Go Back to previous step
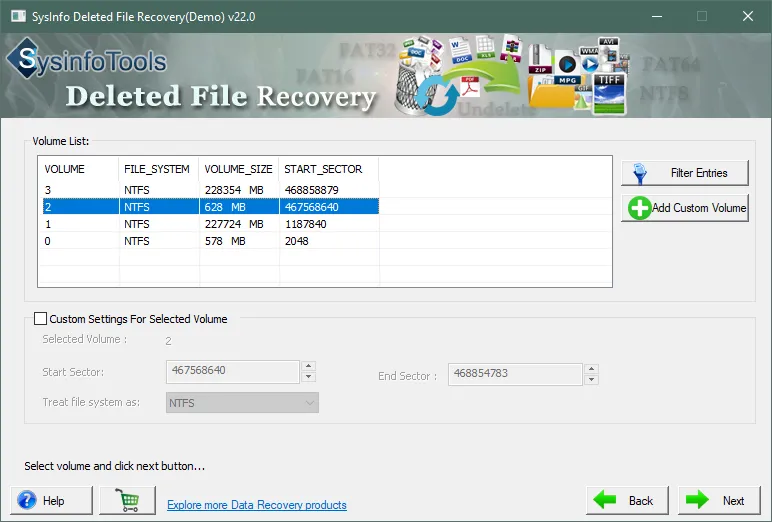The image size is (772, 522). pyautogui.click(x=627, y=500)
